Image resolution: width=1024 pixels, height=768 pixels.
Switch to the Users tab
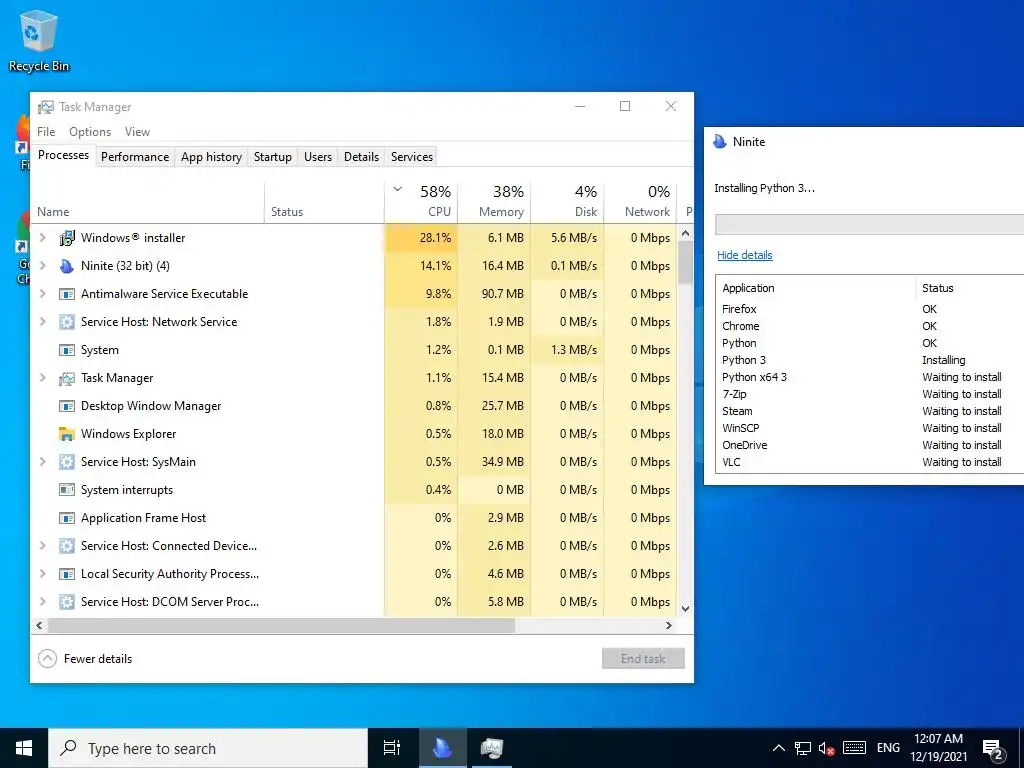[317, 157]
